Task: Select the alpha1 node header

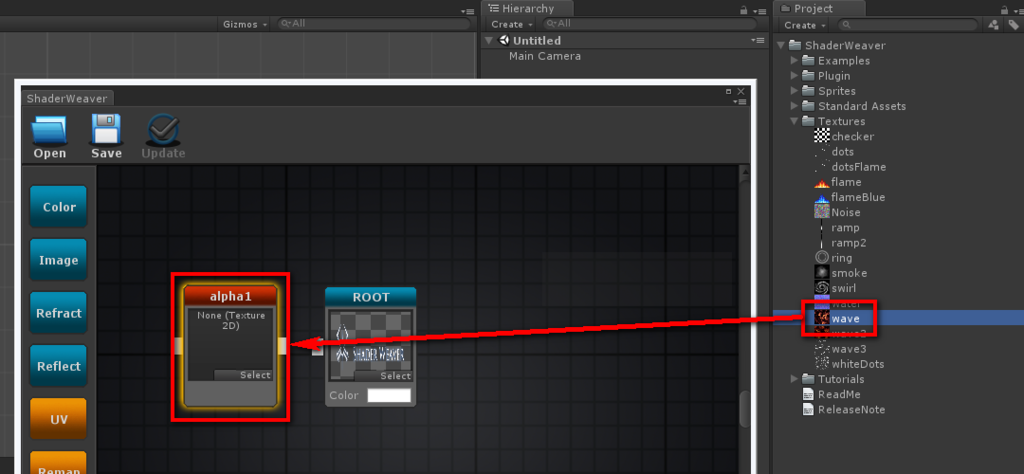Action: [x=231, y=296]
